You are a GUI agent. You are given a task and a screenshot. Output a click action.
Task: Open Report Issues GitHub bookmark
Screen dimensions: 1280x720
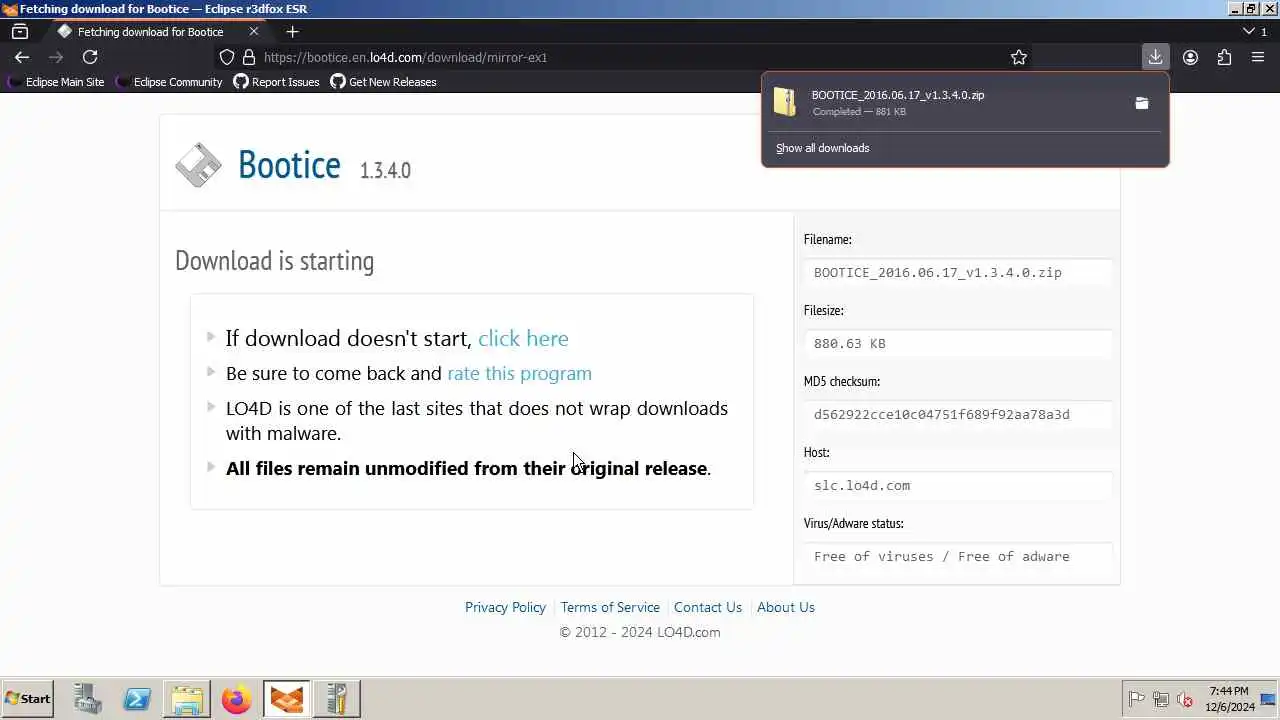pyautogui.click(x=277, y=82)
